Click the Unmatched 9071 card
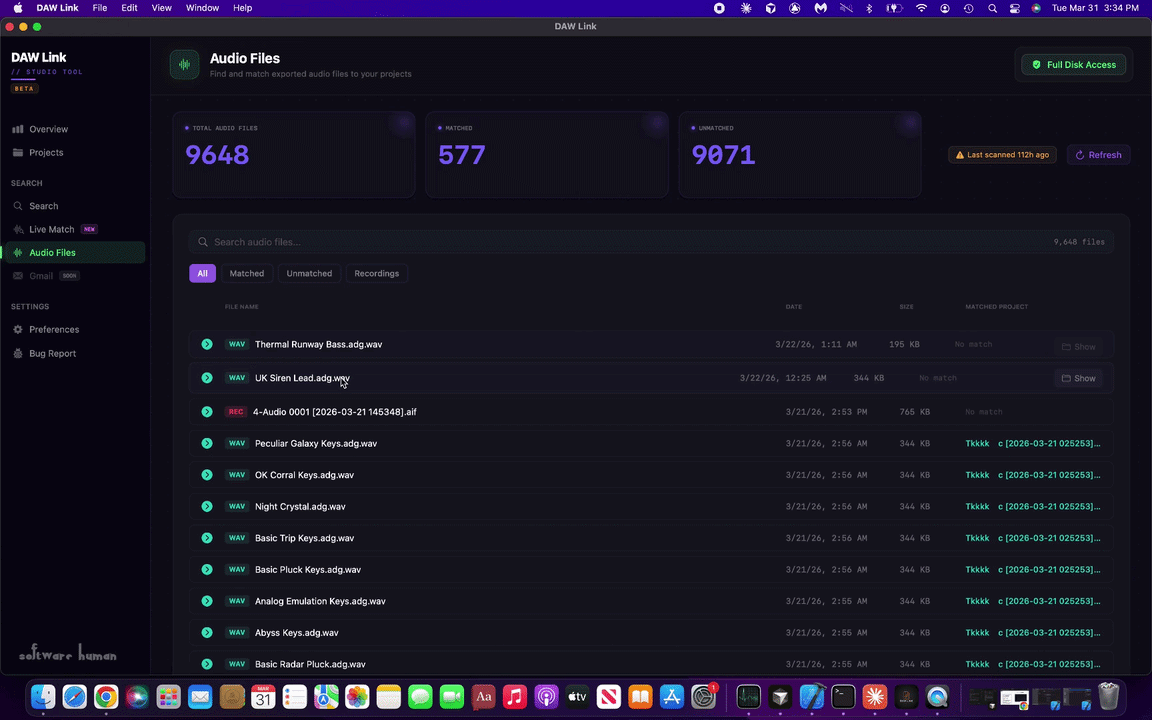 pos(800,154)
